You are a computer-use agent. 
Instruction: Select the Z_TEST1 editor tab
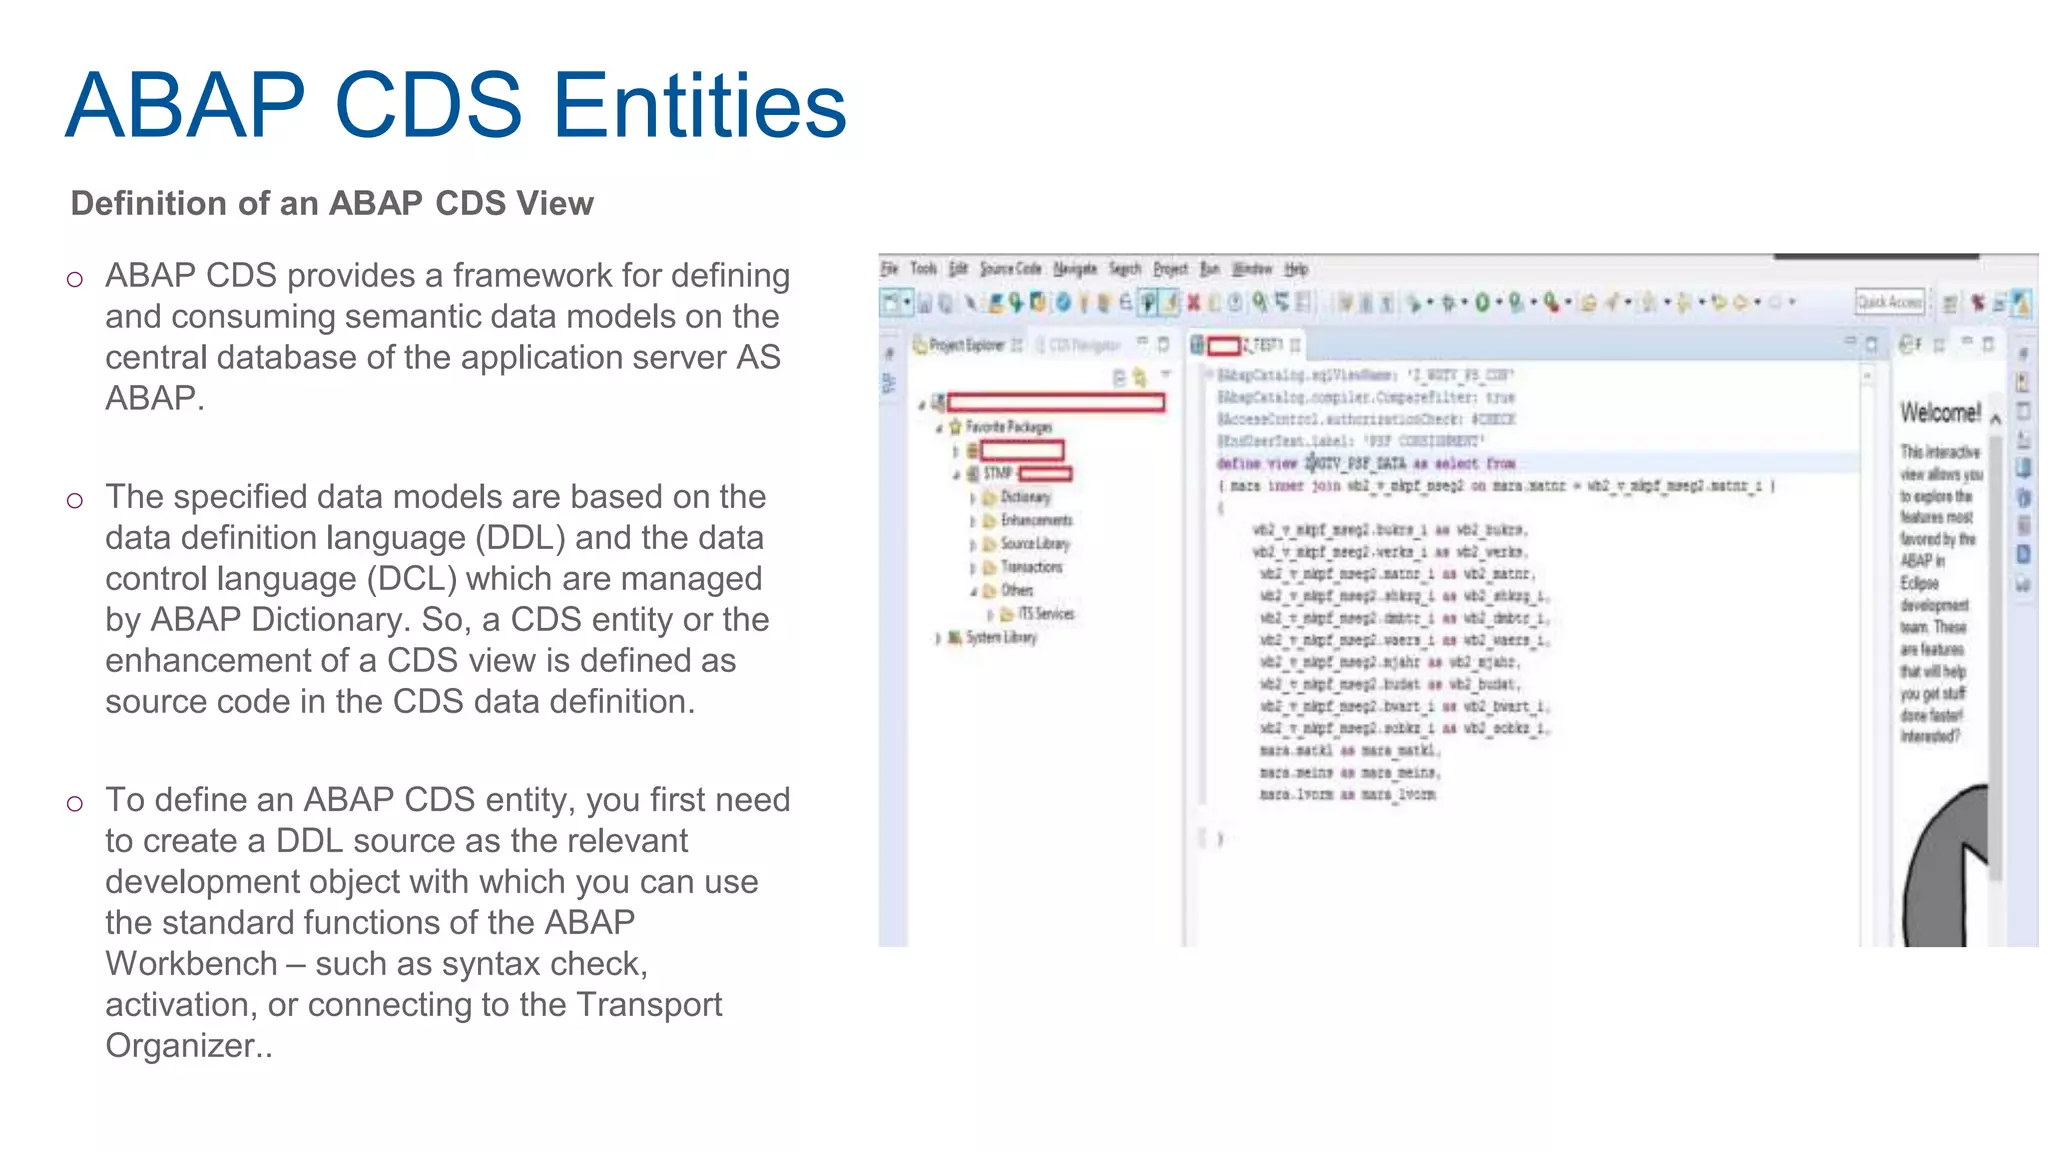pos(1262,345)
